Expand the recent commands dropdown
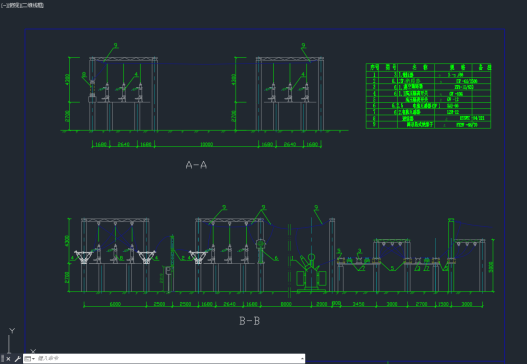Viewport: 527px width, 364px height. (x=30, y=359)
